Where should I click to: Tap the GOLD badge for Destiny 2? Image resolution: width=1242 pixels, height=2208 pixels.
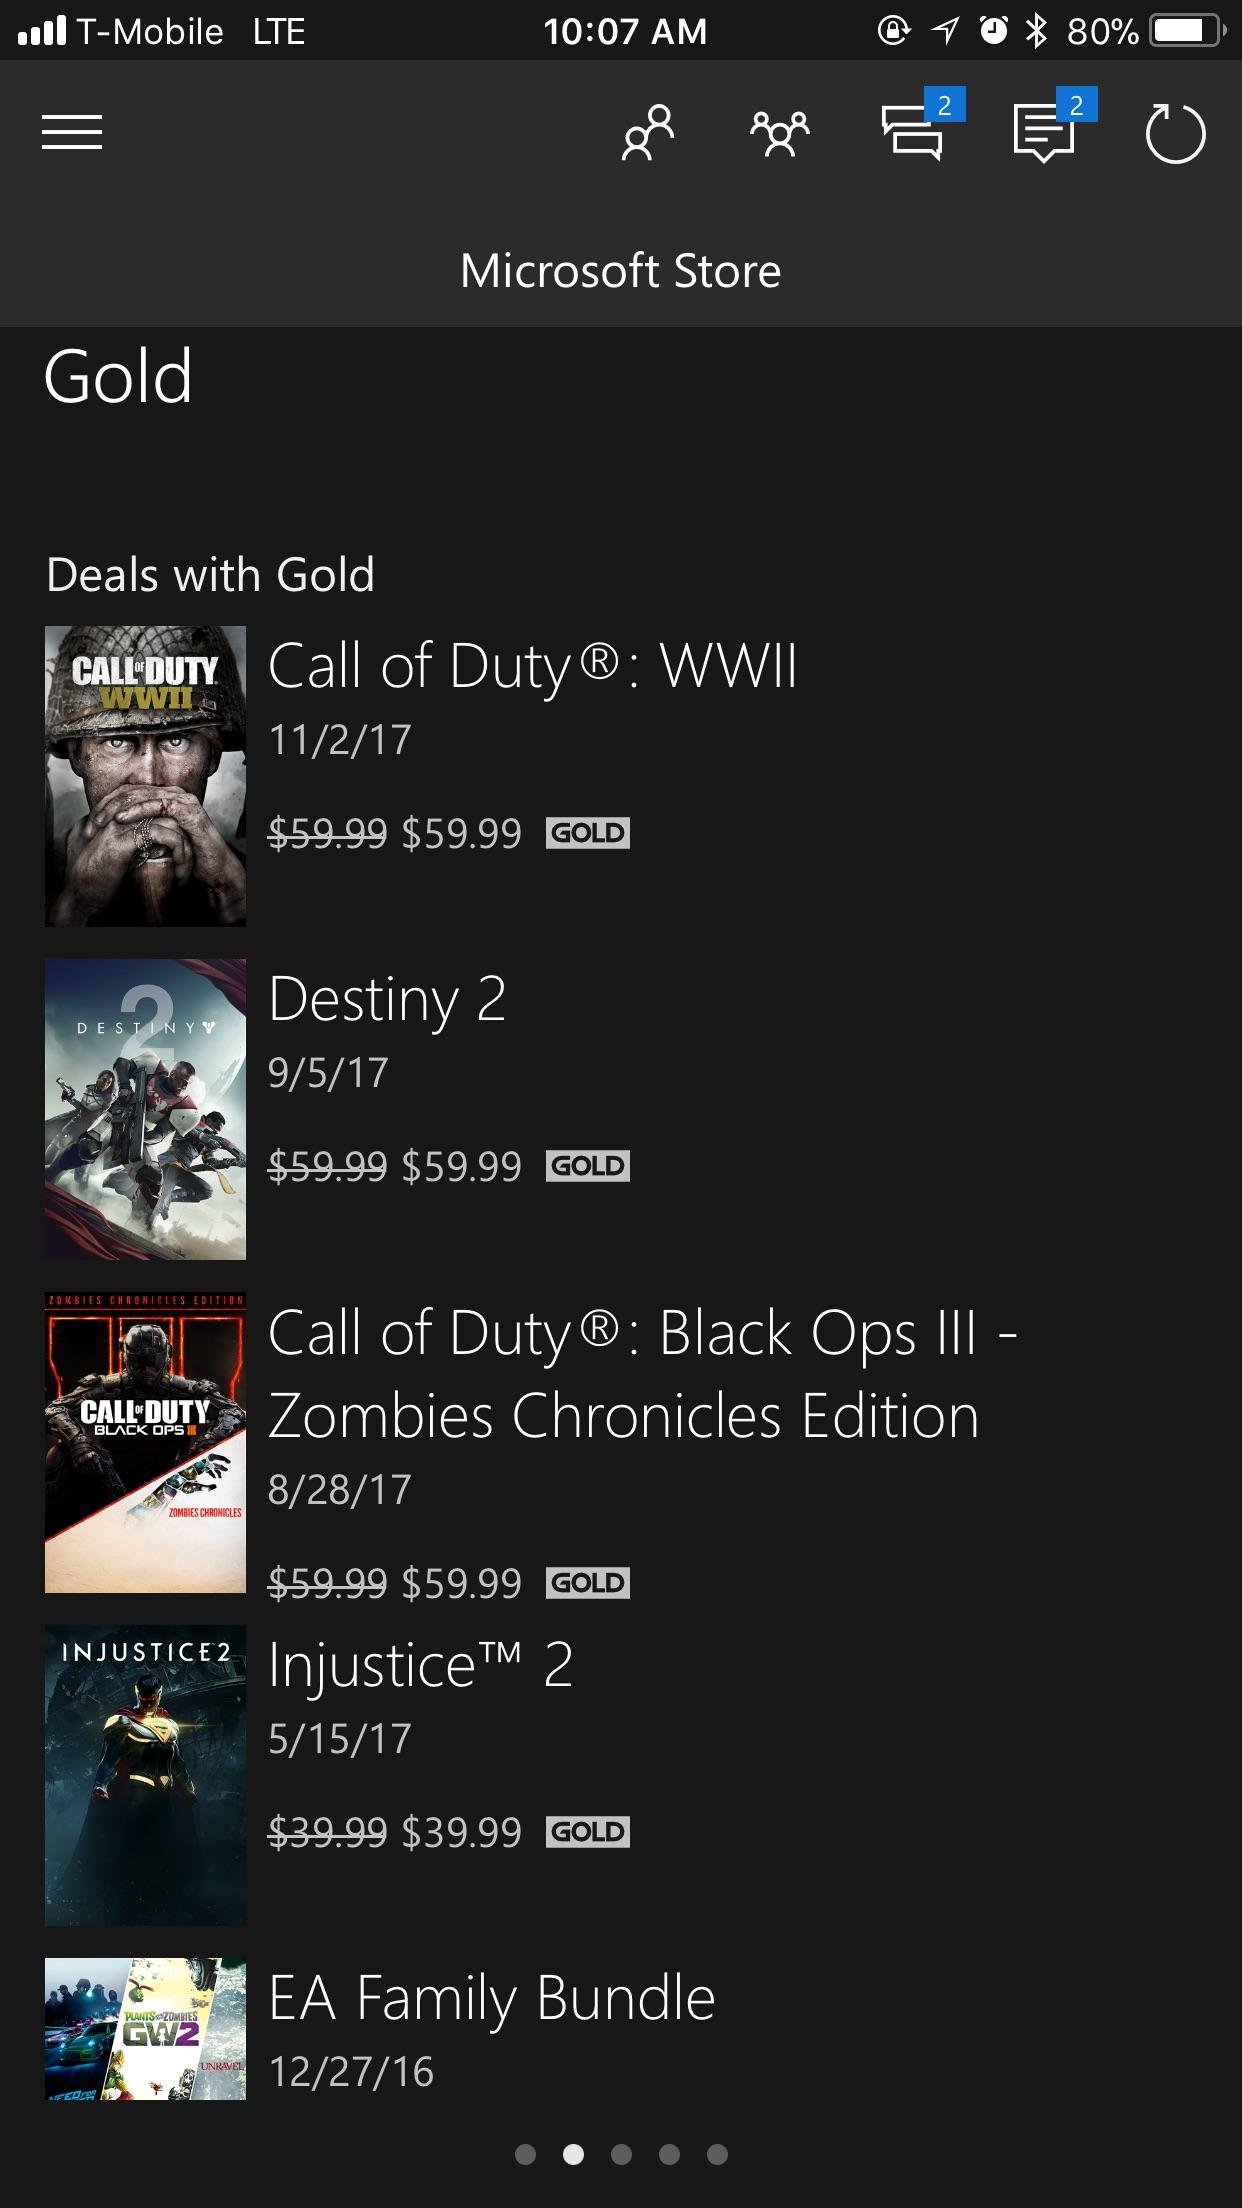coord(588,1166)
